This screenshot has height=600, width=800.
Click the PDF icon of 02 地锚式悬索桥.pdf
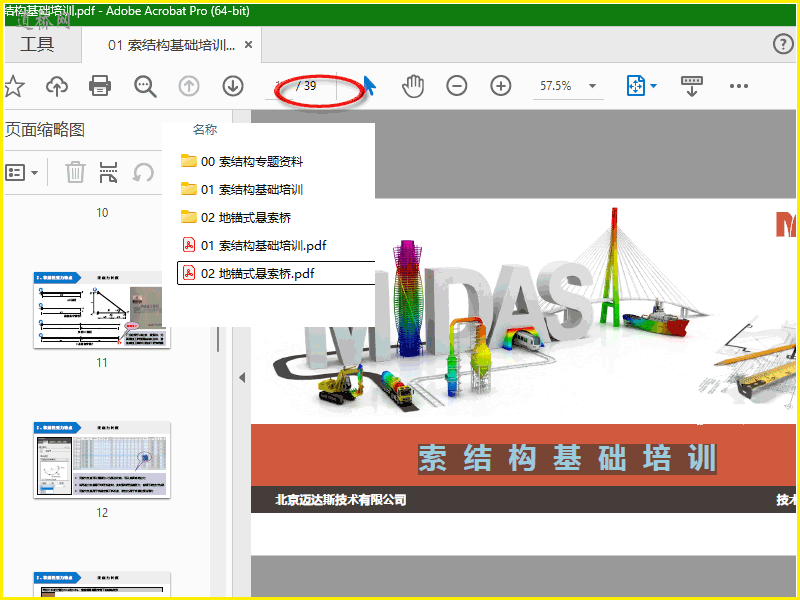pos(189,273)
